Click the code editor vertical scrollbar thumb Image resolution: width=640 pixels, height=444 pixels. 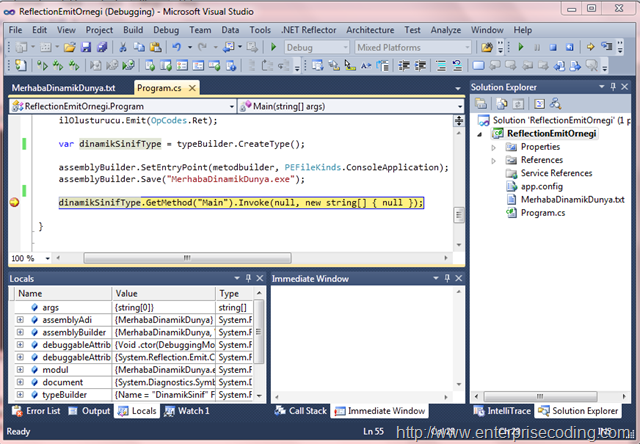[x=459, y=215]
